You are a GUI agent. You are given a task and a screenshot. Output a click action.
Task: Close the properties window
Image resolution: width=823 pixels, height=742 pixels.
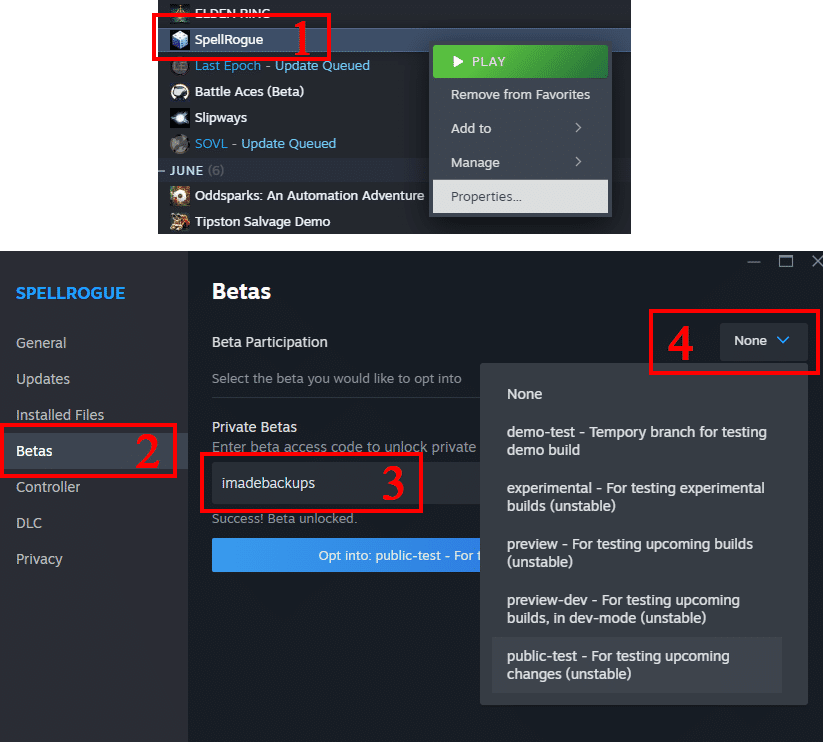[817, 261]
